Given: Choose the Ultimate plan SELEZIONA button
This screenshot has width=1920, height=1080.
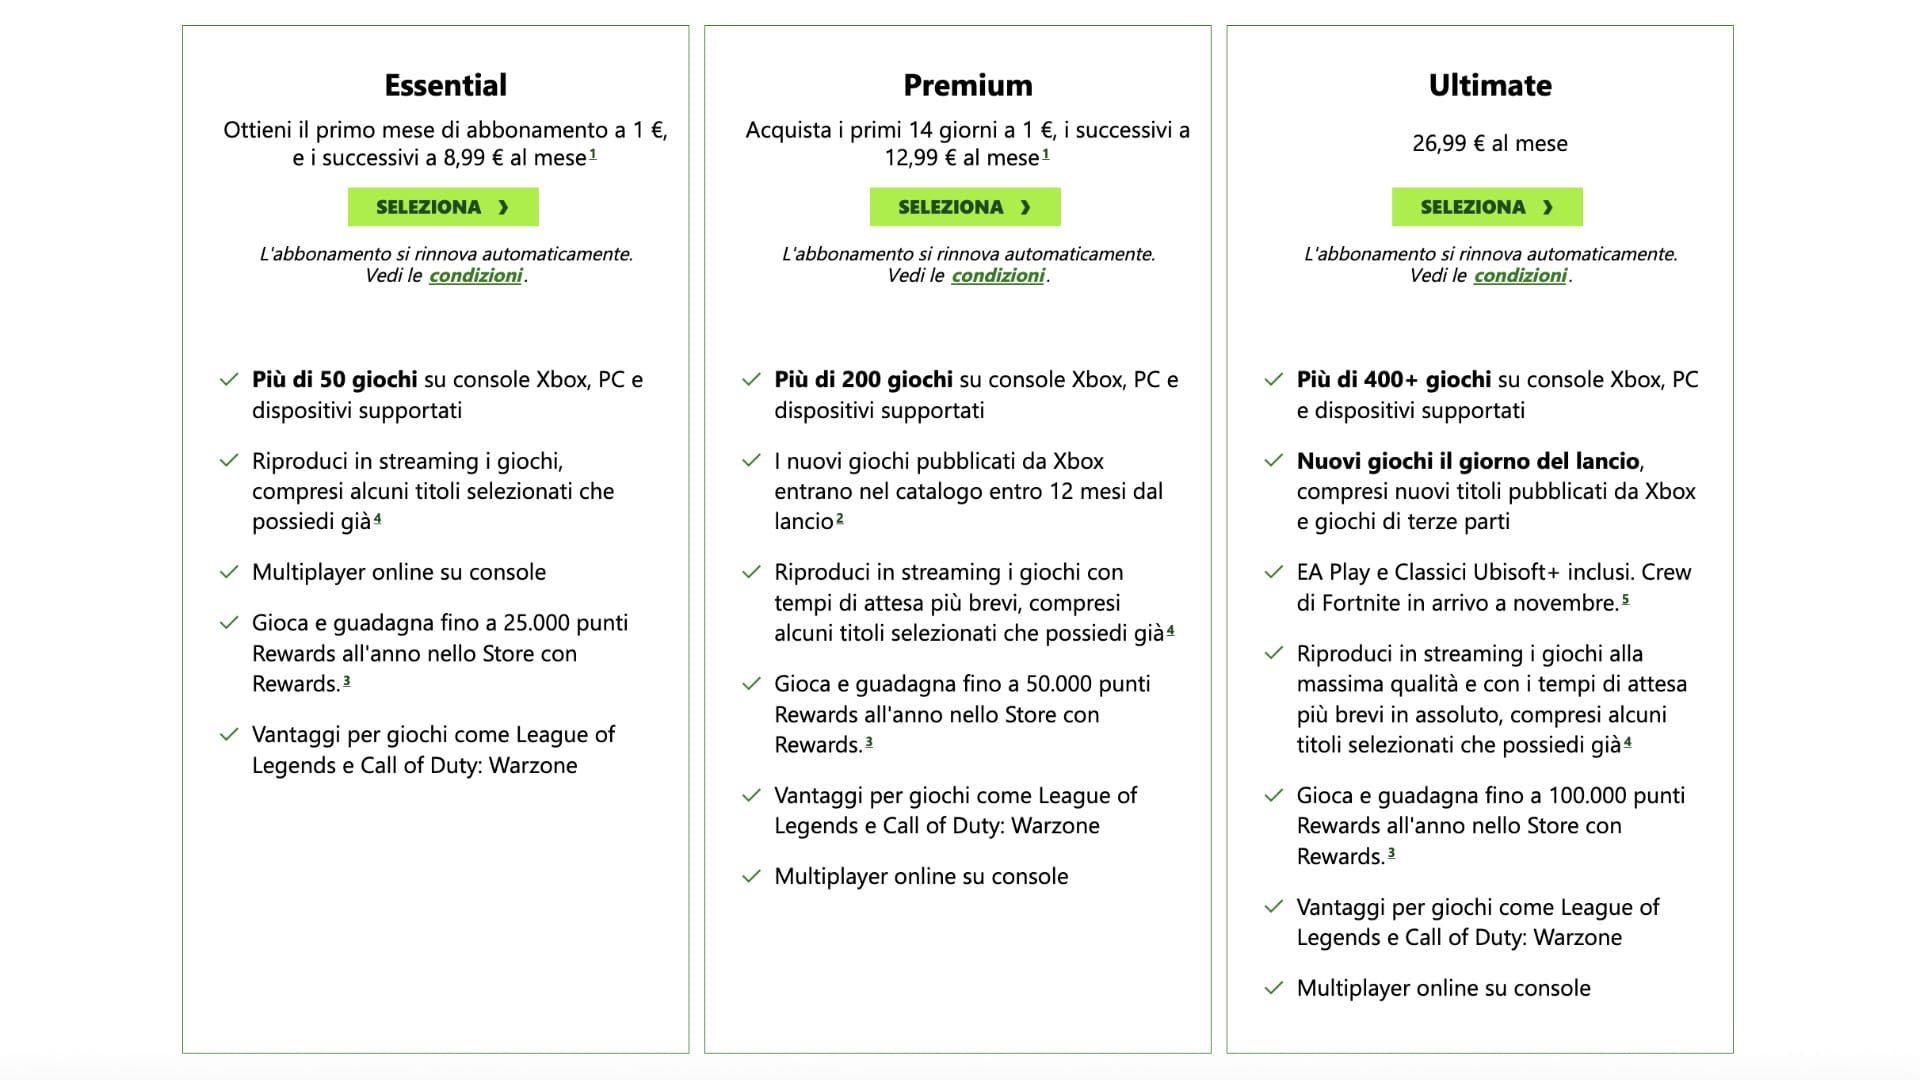Looking at the screenshot, I should [1487, 207].
